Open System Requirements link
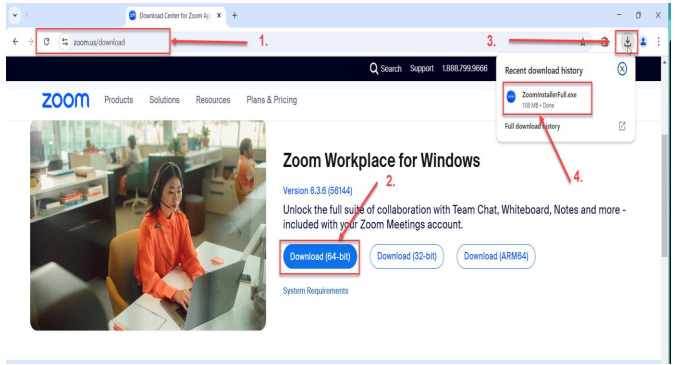Viewport: 681px width, 365px height. click(x=315, y=291)
